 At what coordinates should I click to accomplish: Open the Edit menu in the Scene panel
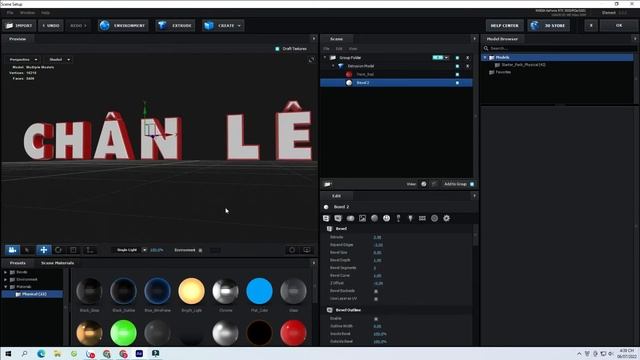(x=339, y=49)
